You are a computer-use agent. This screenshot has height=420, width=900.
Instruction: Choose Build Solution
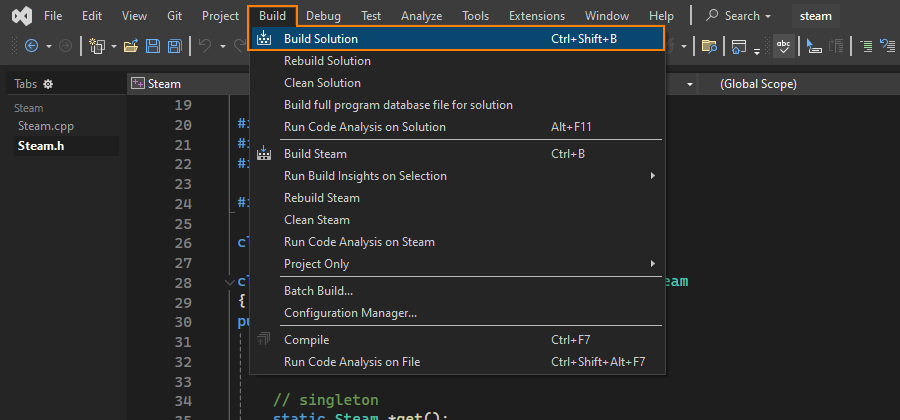pos(457,38)
